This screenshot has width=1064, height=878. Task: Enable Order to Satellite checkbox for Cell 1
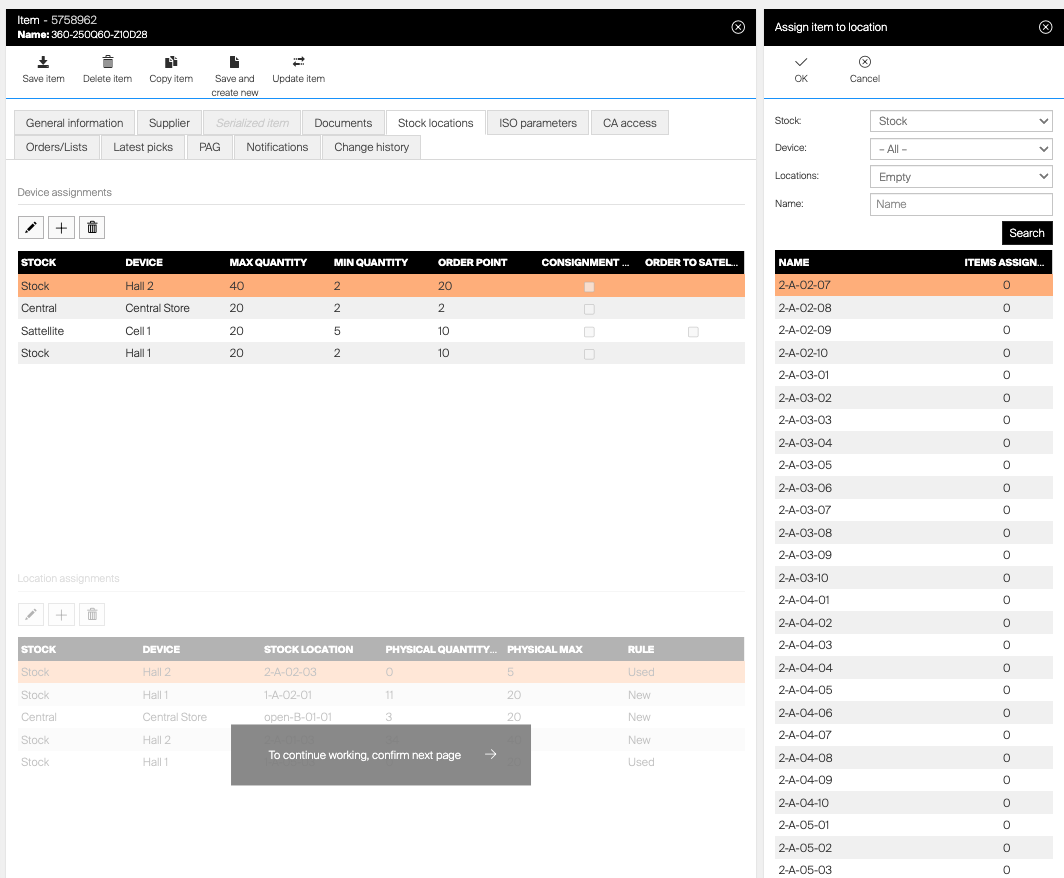pyautogui.click(x=693, y=331)
